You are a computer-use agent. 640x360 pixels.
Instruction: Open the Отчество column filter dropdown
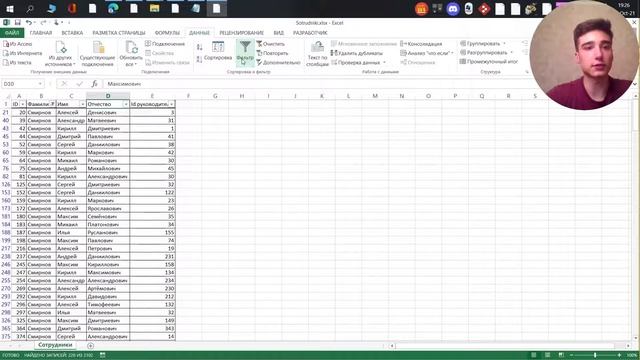tap(126, 104)
